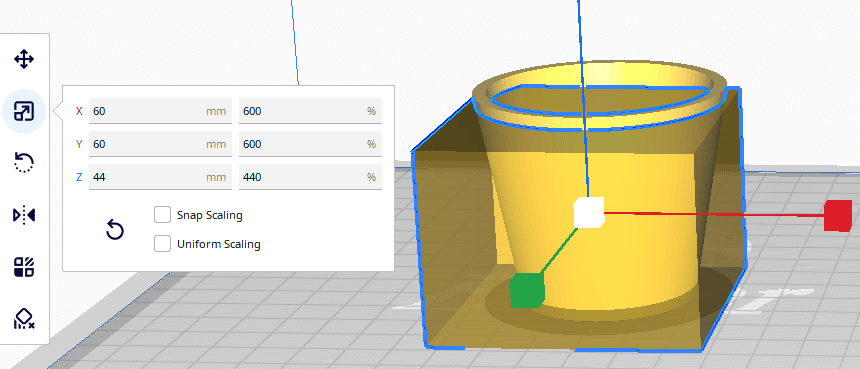860x369 pixels.
Task: Select the Rotate tool icon
Action: click(x=24, y=163)
